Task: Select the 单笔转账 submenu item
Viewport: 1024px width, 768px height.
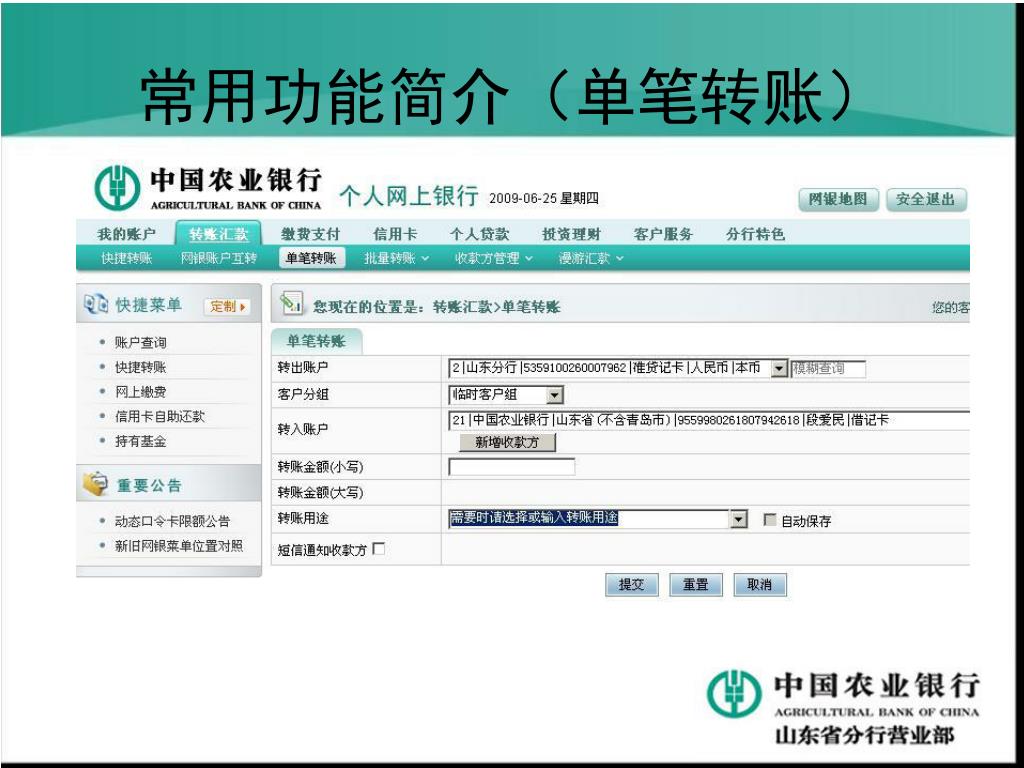Action: click(312, 258)
